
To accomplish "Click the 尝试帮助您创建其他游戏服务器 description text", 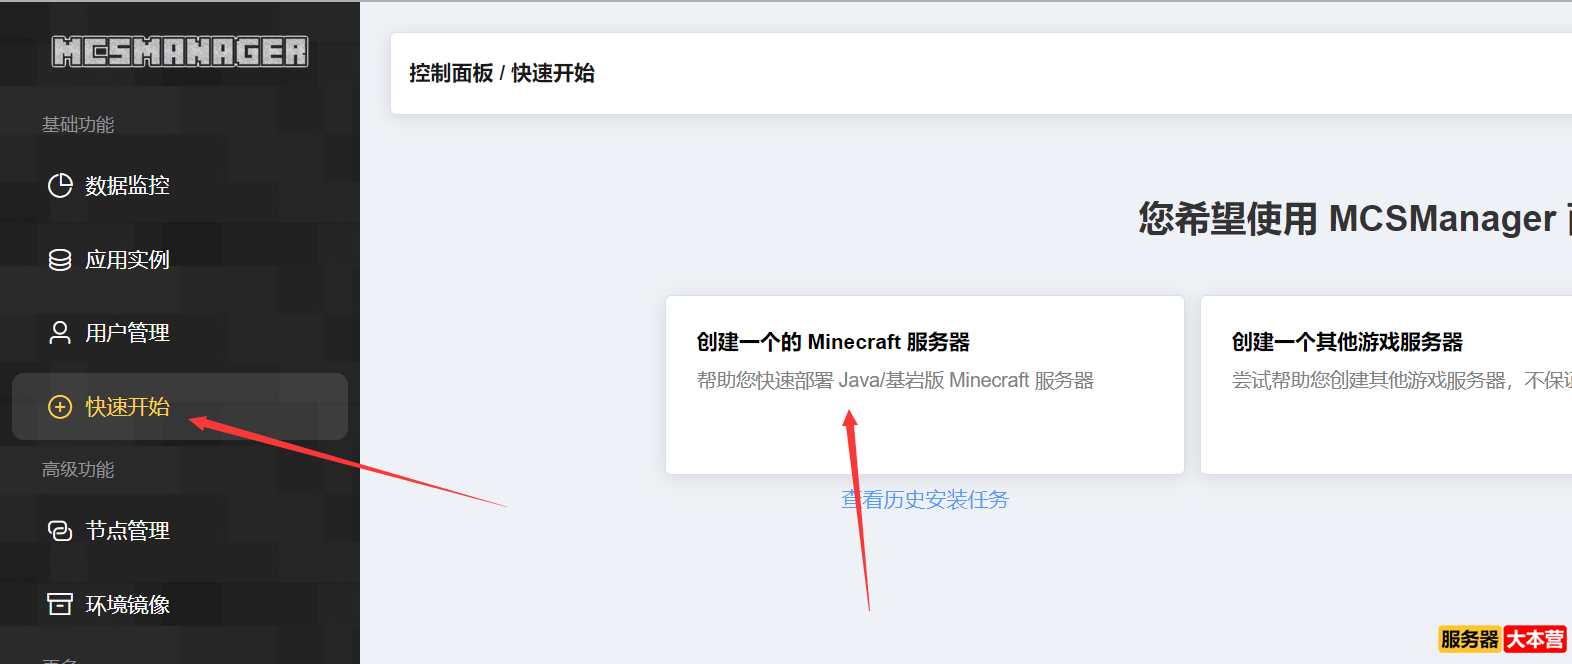I will click(1402, 380).
